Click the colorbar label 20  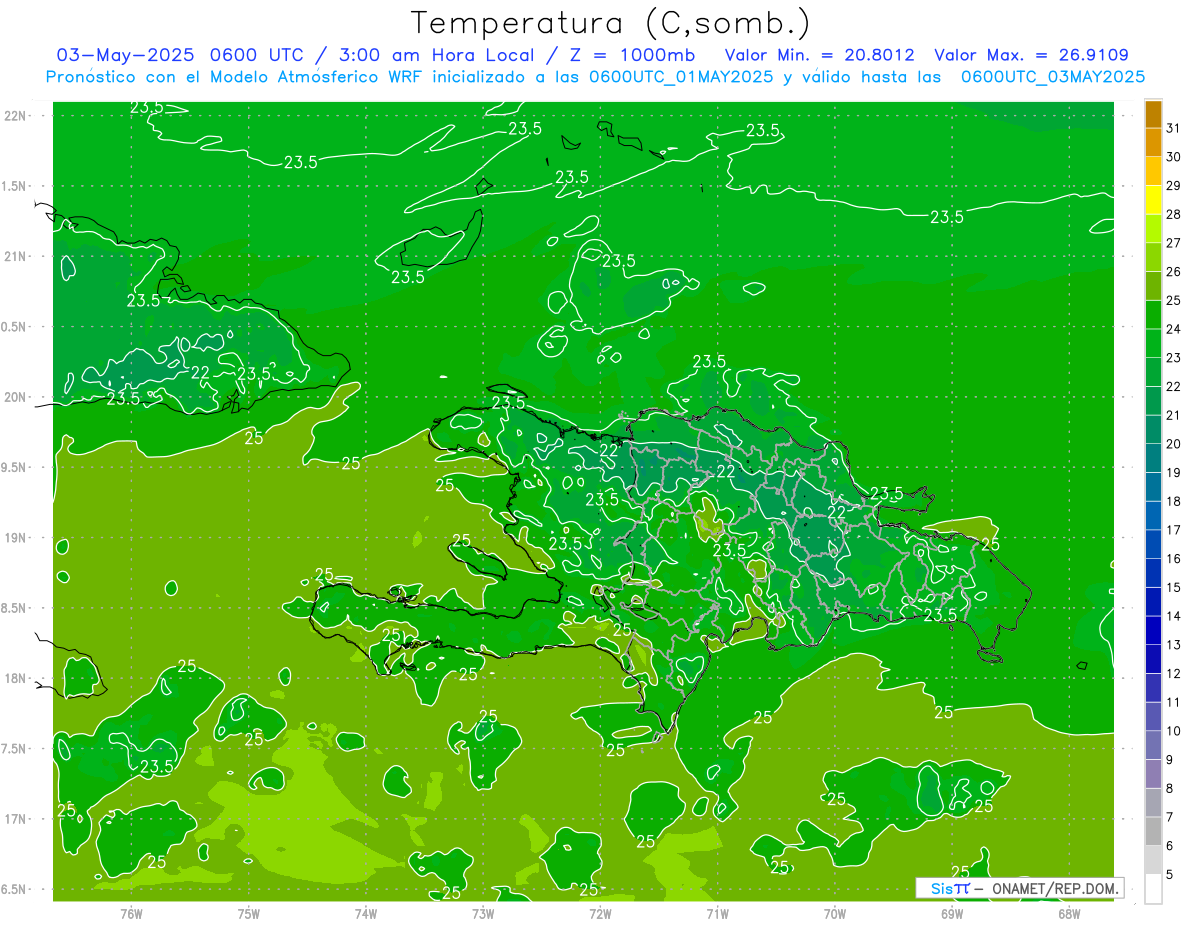pyautogui.click(x=1173, y=444)
